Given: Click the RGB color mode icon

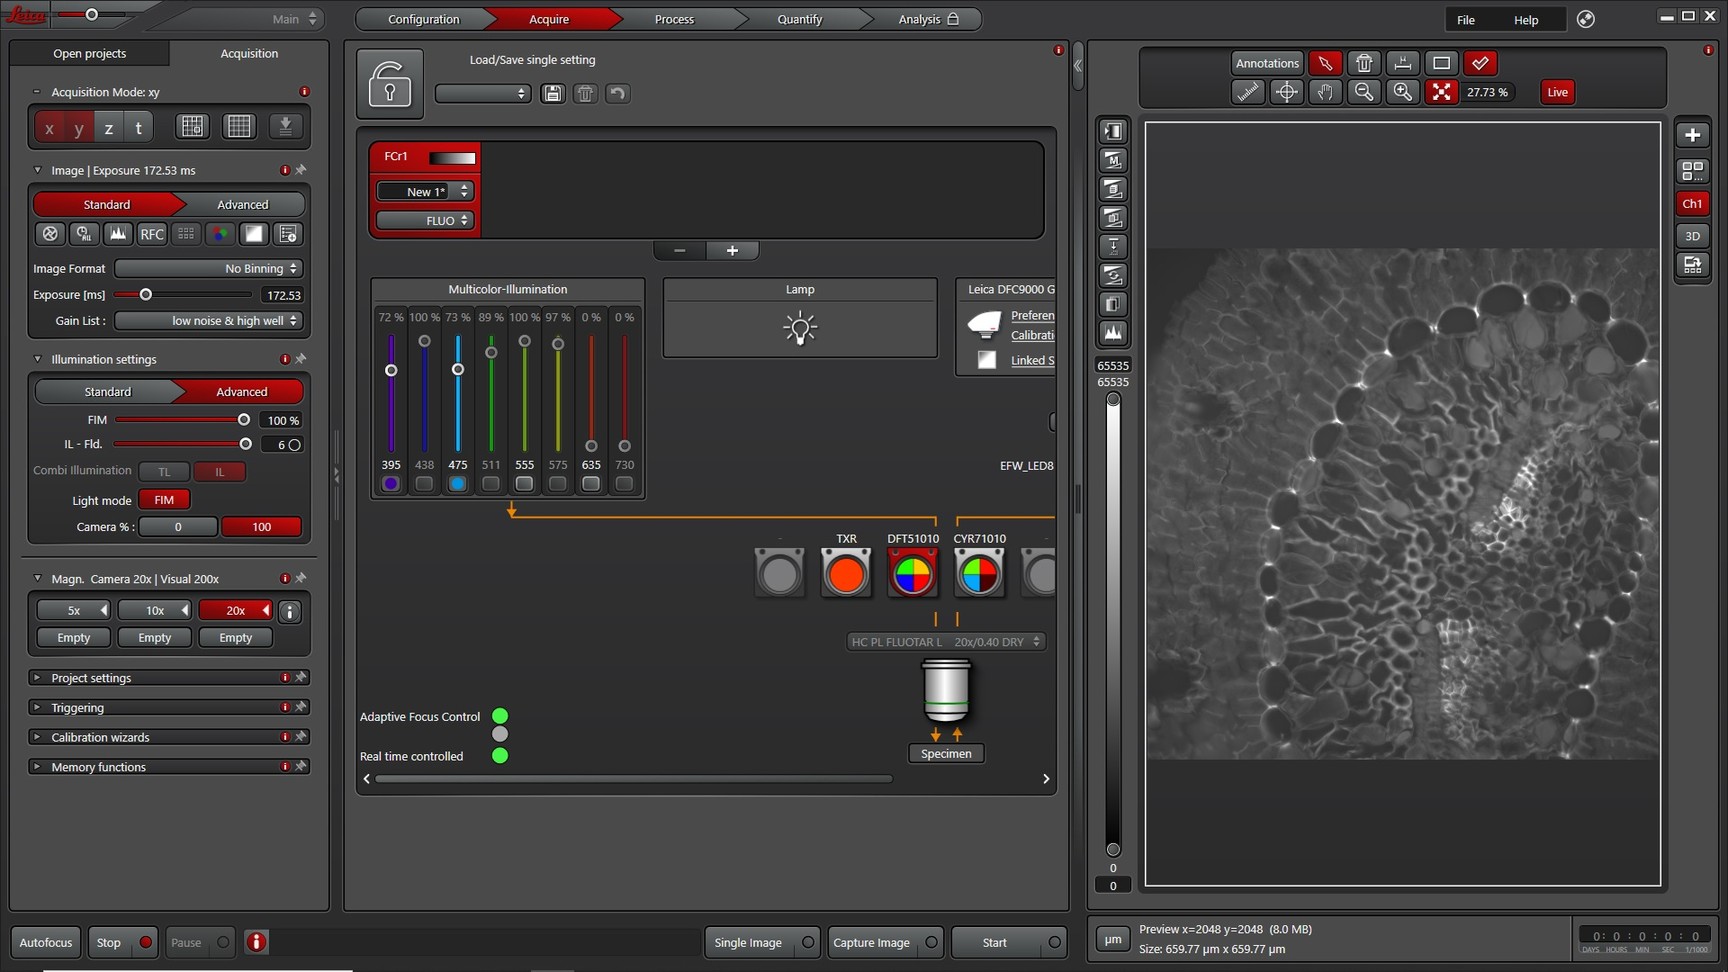Looking at the screenshot, I should point(220,233).
